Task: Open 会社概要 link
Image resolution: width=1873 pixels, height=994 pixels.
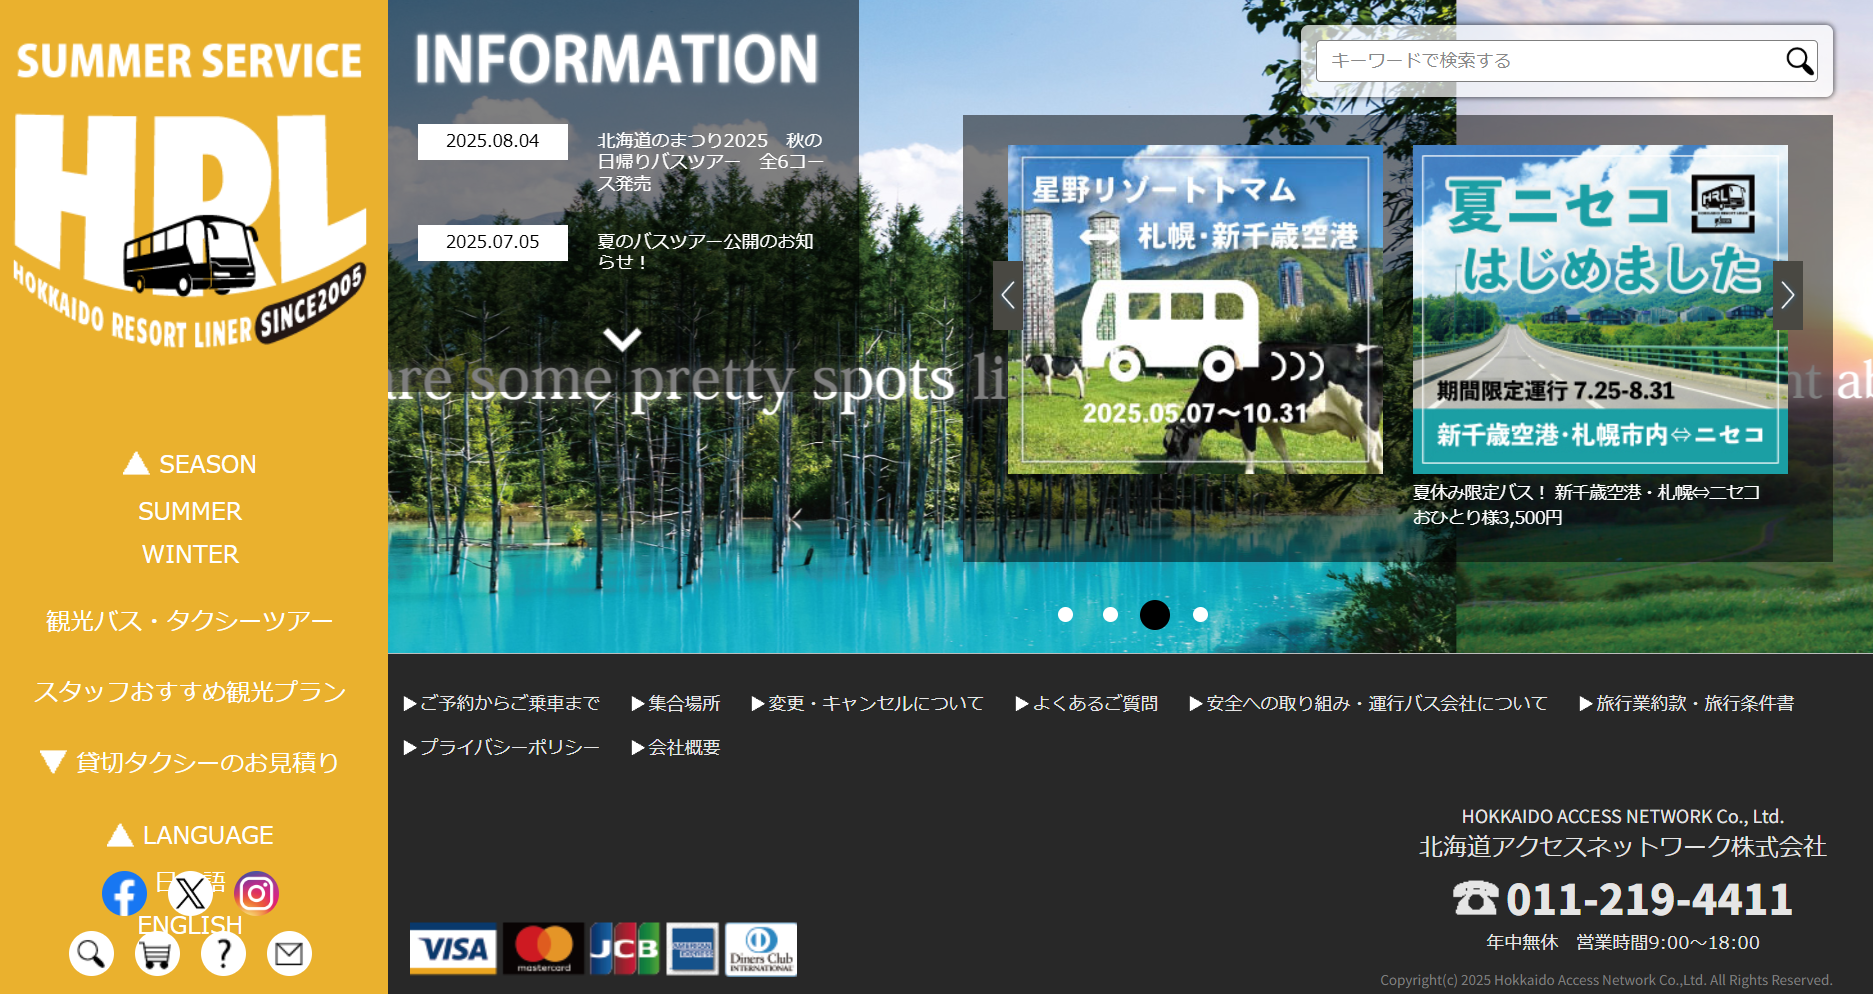Action: pos(675,747)
